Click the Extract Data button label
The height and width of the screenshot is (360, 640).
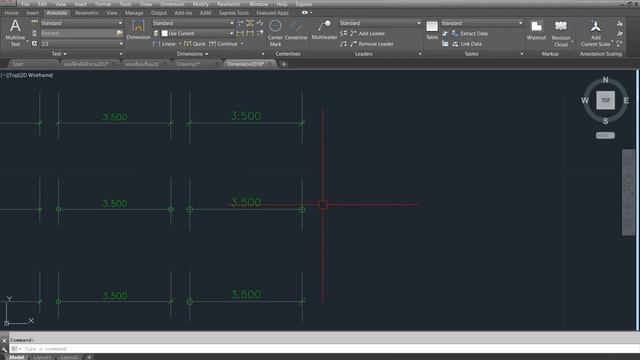click(474, 33)
